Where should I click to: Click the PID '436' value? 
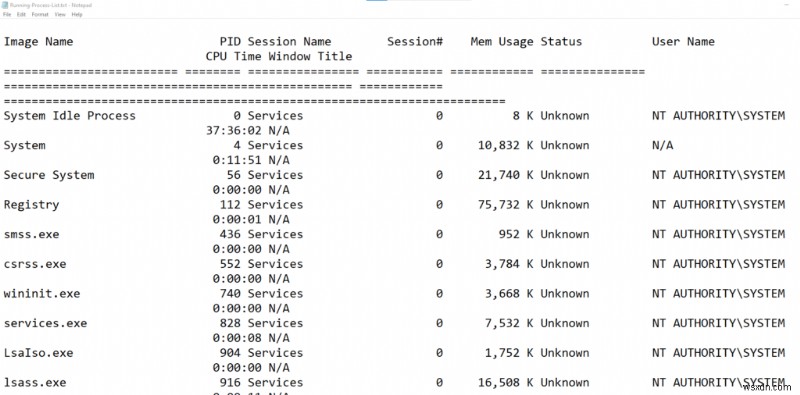tap(230, 234)
